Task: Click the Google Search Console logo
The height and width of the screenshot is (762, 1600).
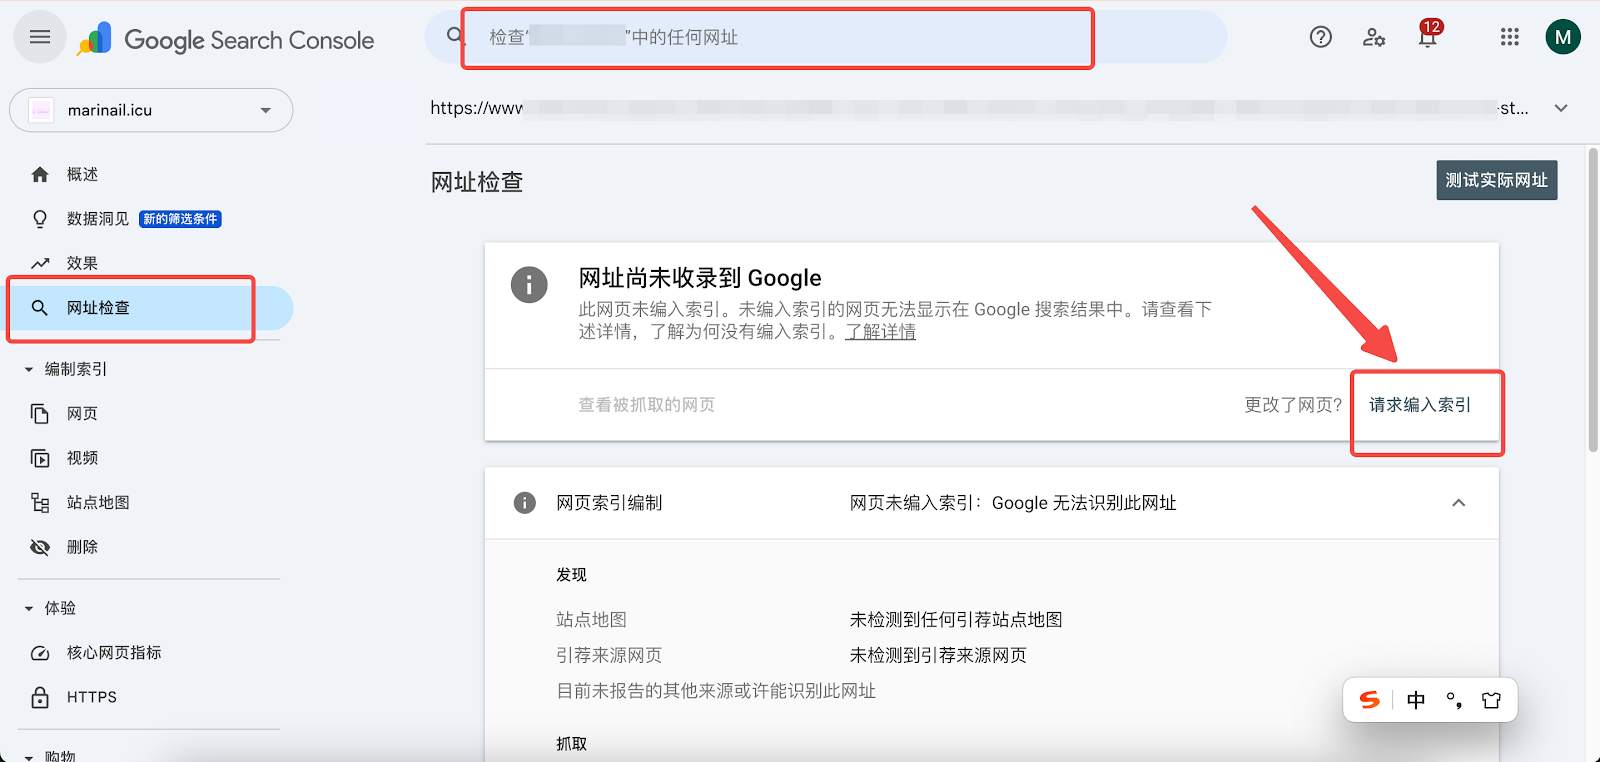Action: click(226, 40)
